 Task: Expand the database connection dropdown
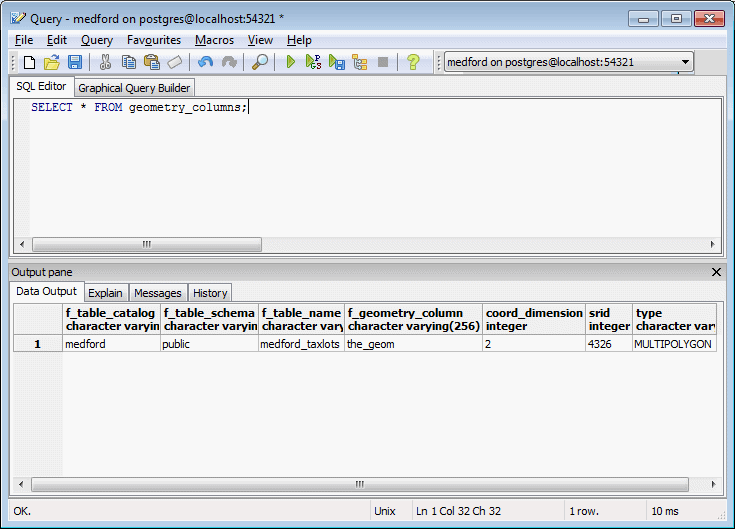(685, 62)
